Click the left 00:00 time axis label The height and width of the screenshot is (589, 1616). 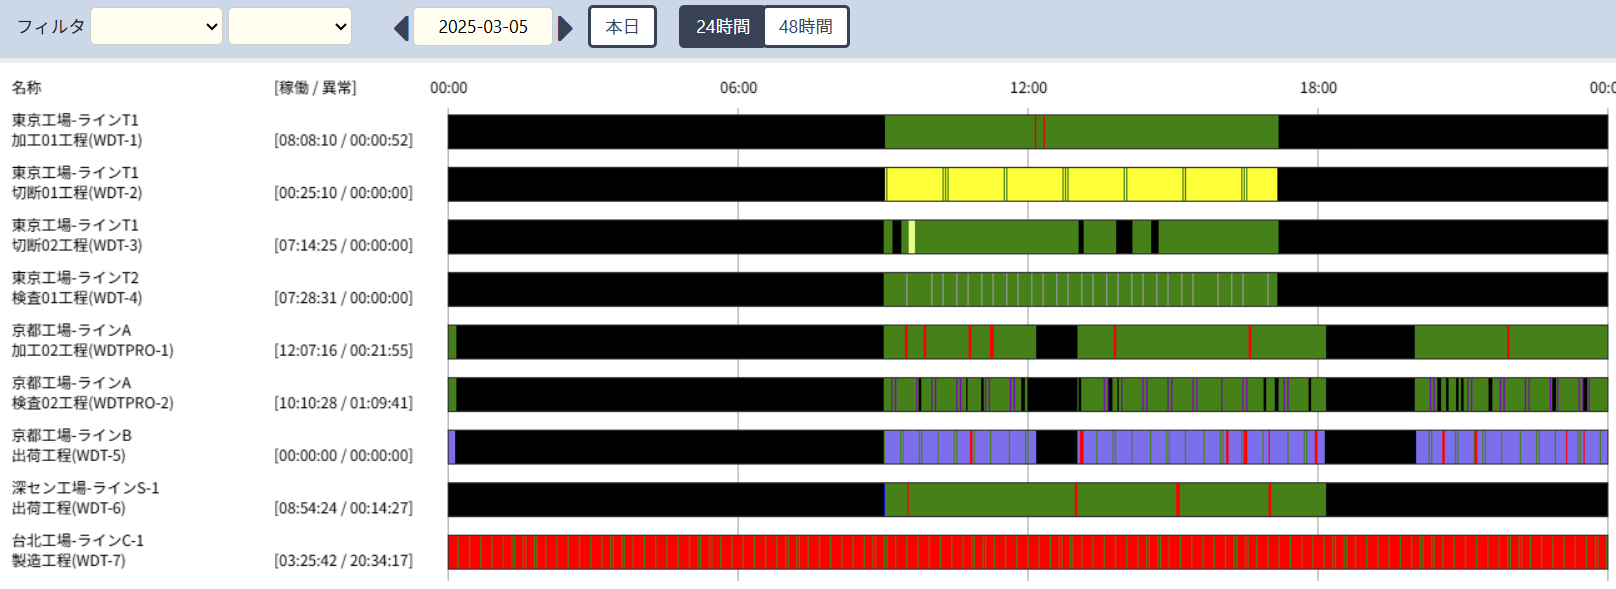[x=448, y=88]
